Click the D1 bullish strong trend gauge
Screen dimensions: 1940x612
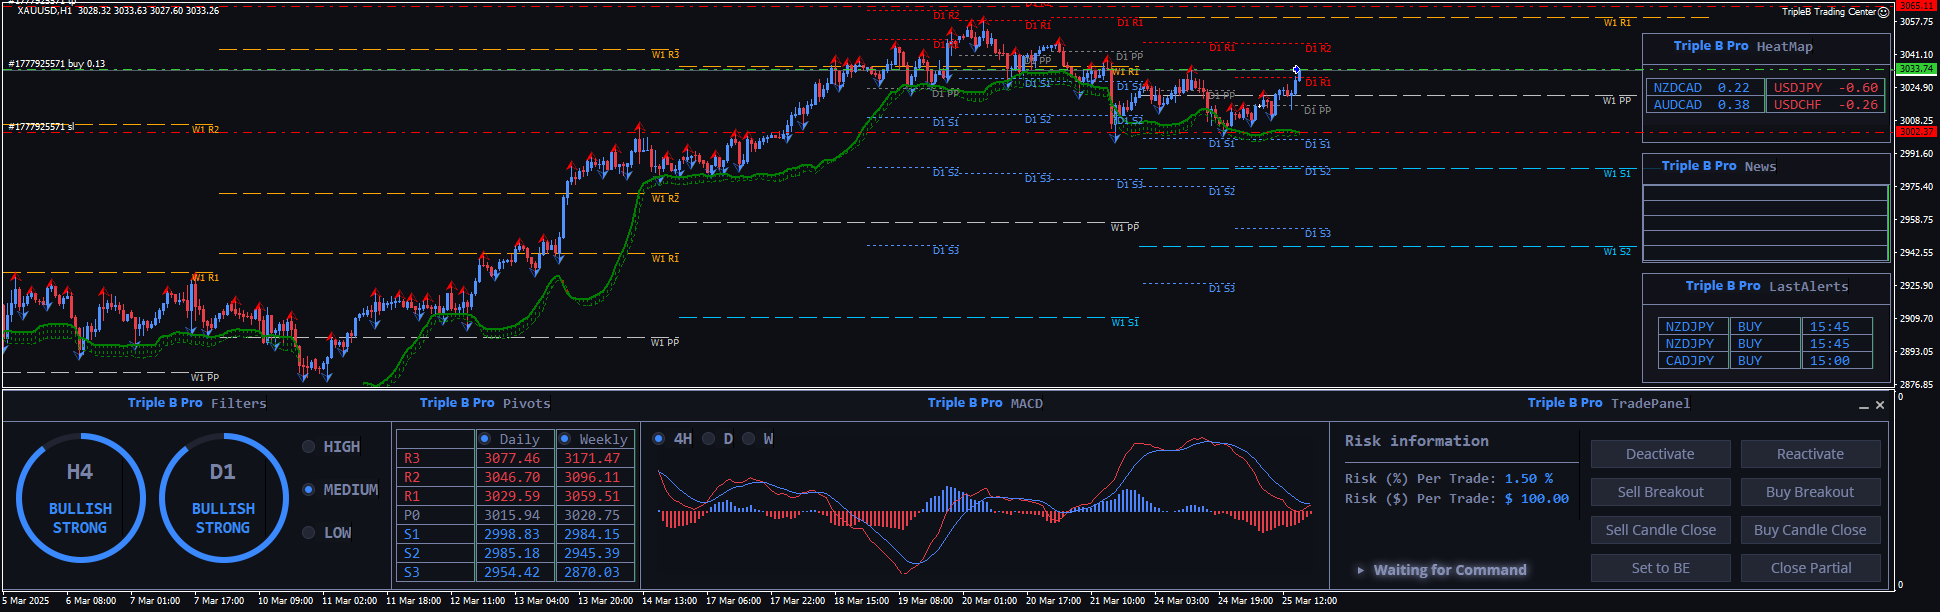click(223, 498)
